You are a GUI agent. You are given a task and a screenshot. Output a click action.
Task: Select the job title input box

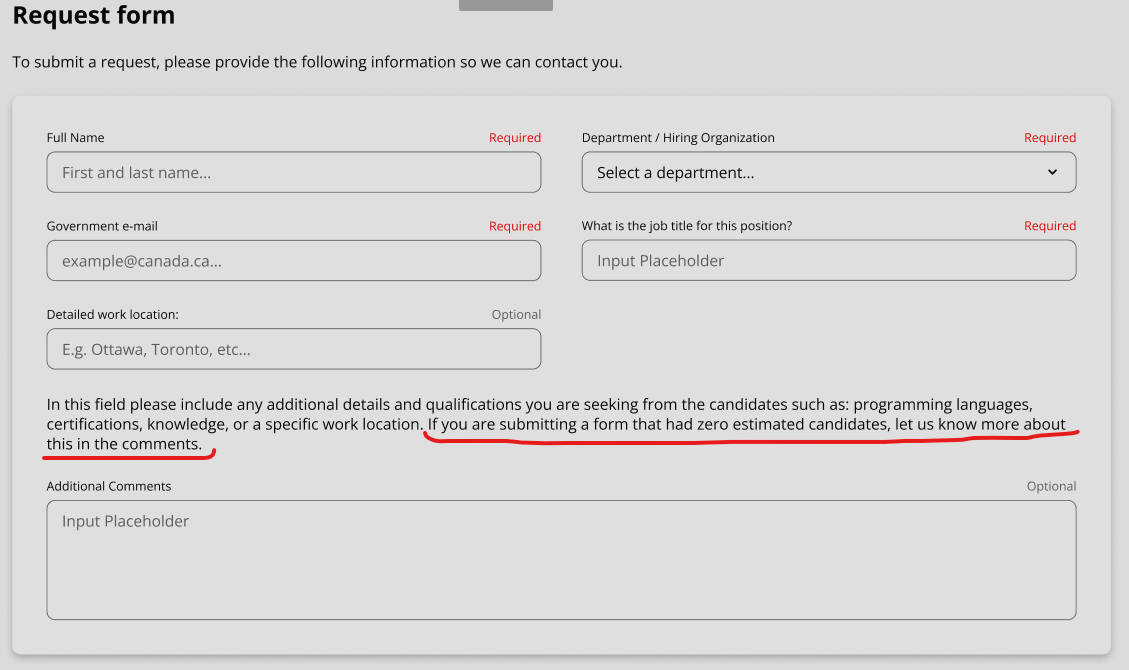click(x=828, y=260)
